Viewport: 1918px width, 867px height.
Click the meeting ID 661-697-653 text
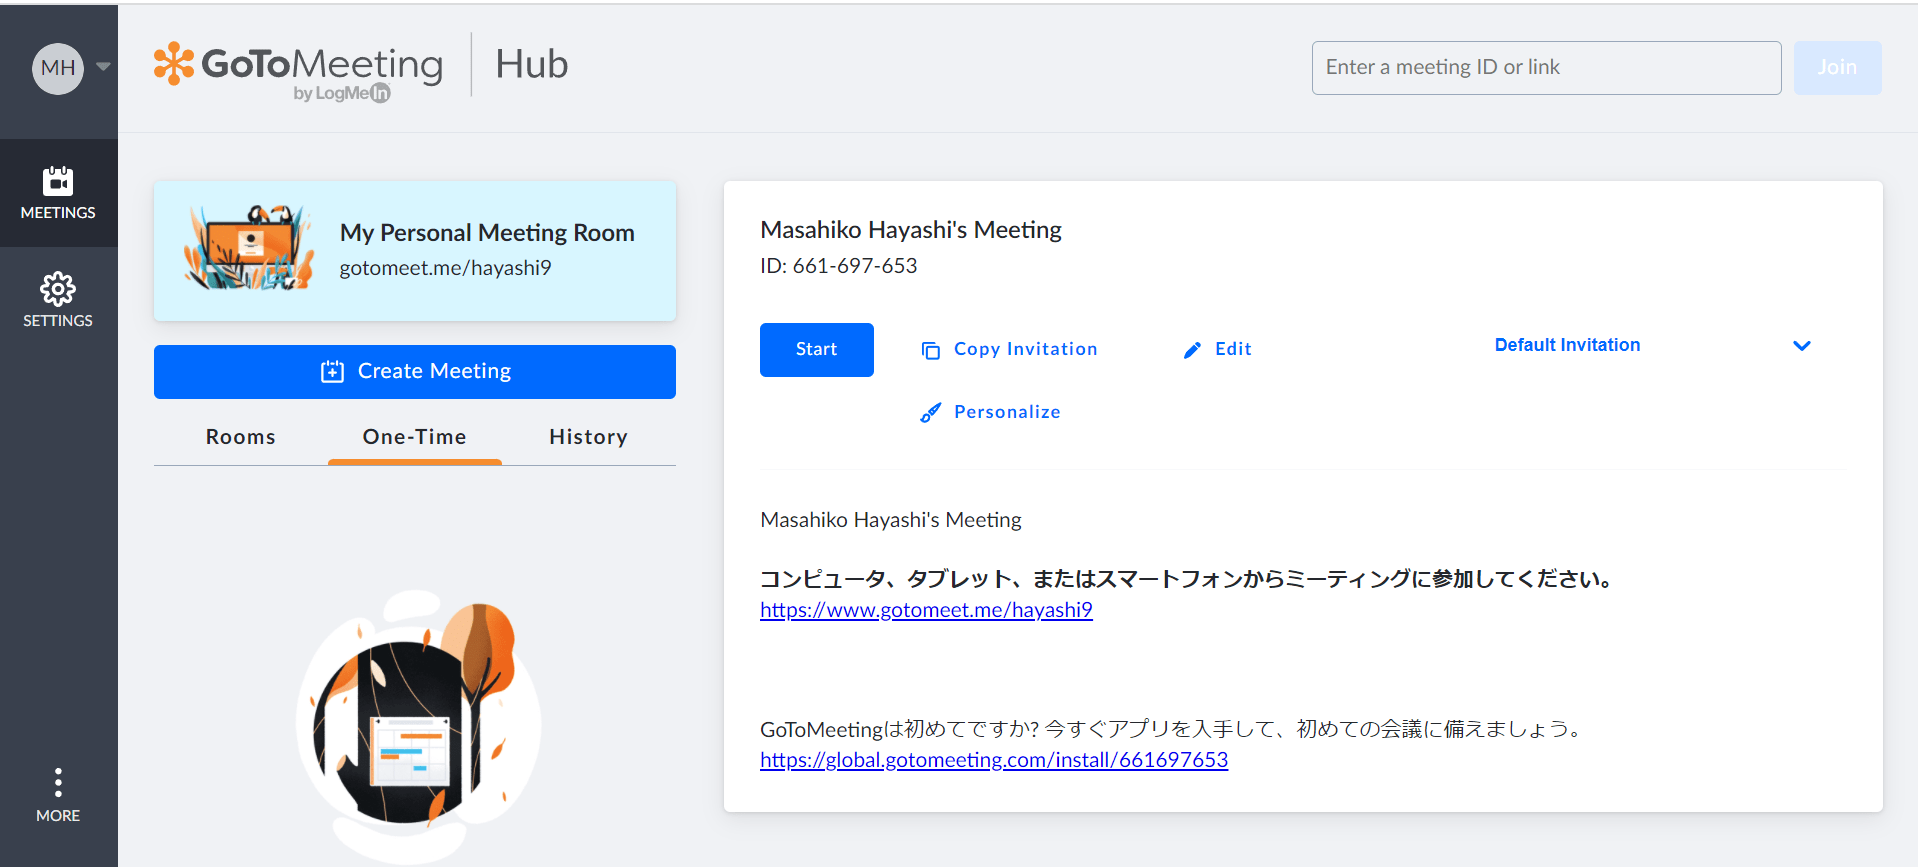(838, 266)
